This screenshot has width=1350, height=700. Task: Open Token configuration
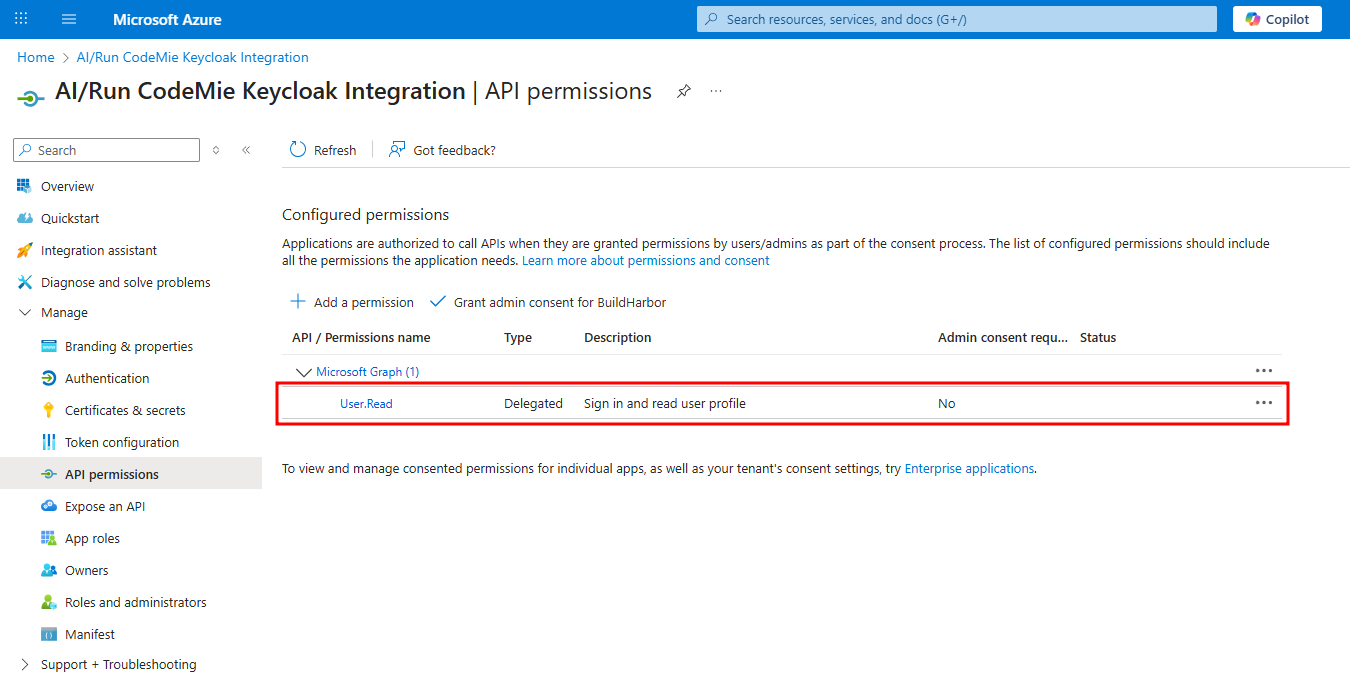(121, 441)
